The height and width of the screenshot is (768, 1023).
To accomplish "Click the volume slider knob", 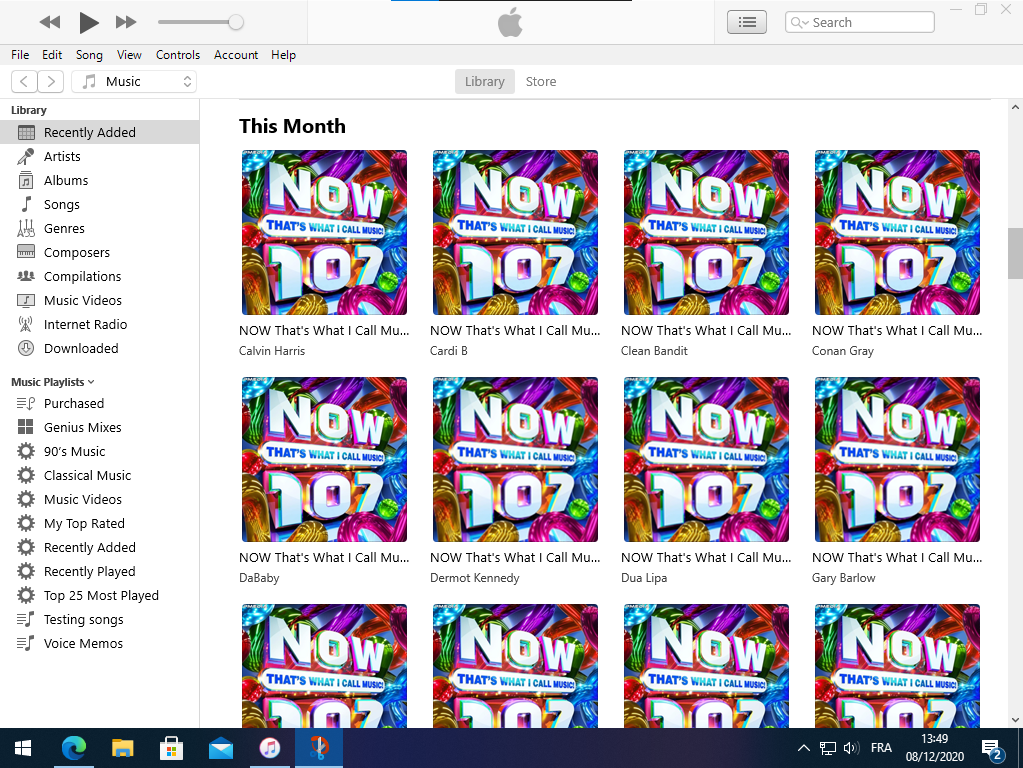I will pyautogui.click(x=236, y=22).
